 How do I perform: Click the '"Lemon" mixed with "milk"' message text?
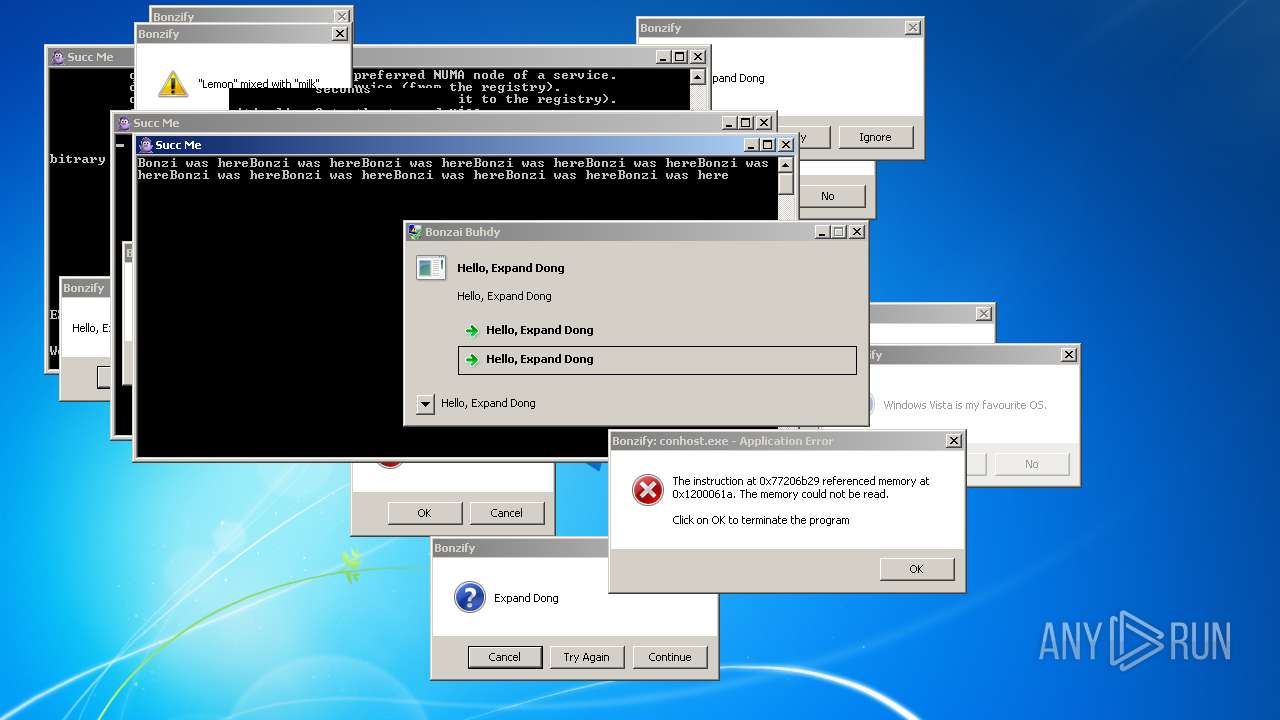pos(259,85)
